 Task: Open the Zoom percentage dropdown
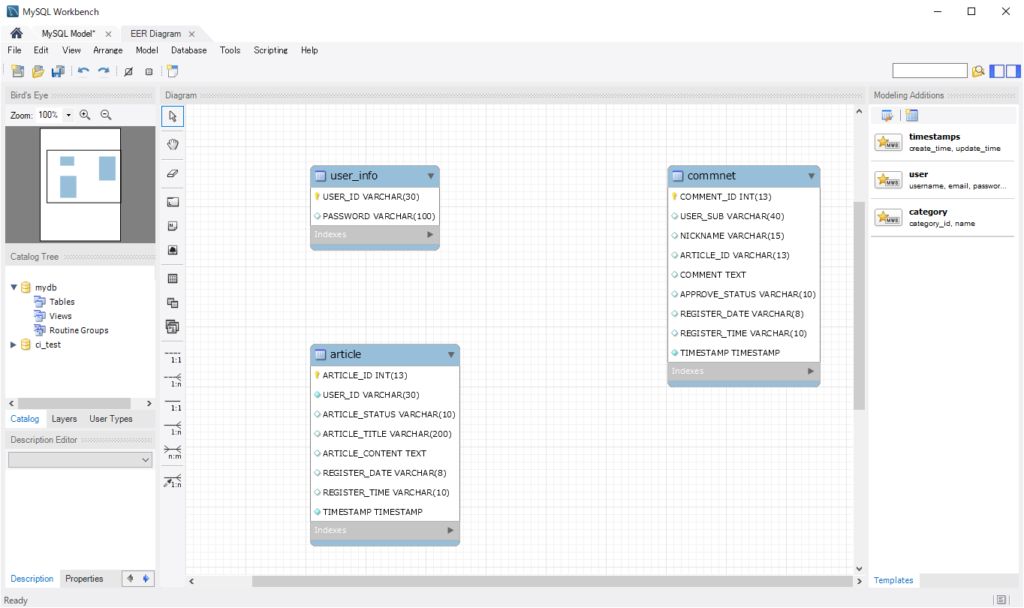pos(68,115)
